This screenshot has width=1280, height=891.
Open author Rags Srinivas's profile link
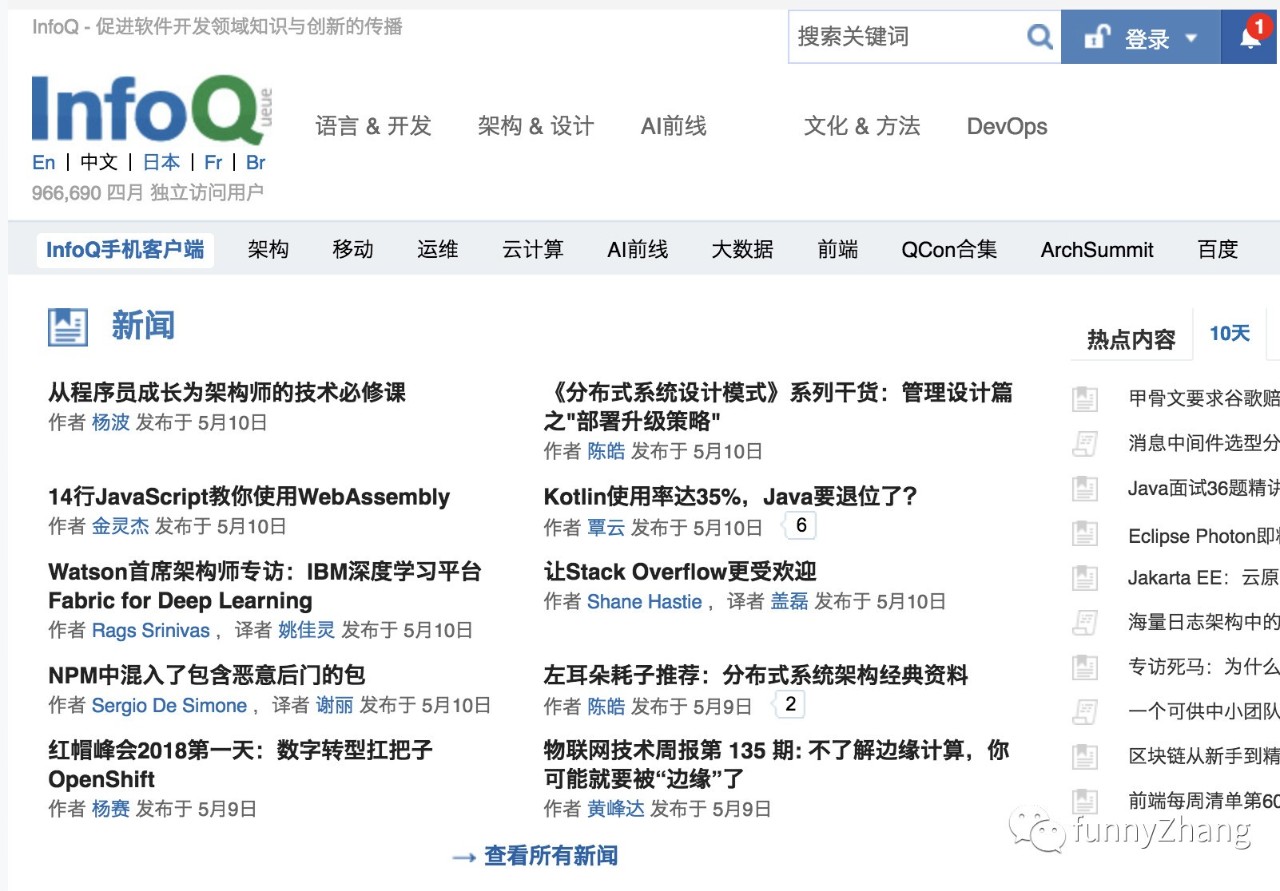(151, 630)
